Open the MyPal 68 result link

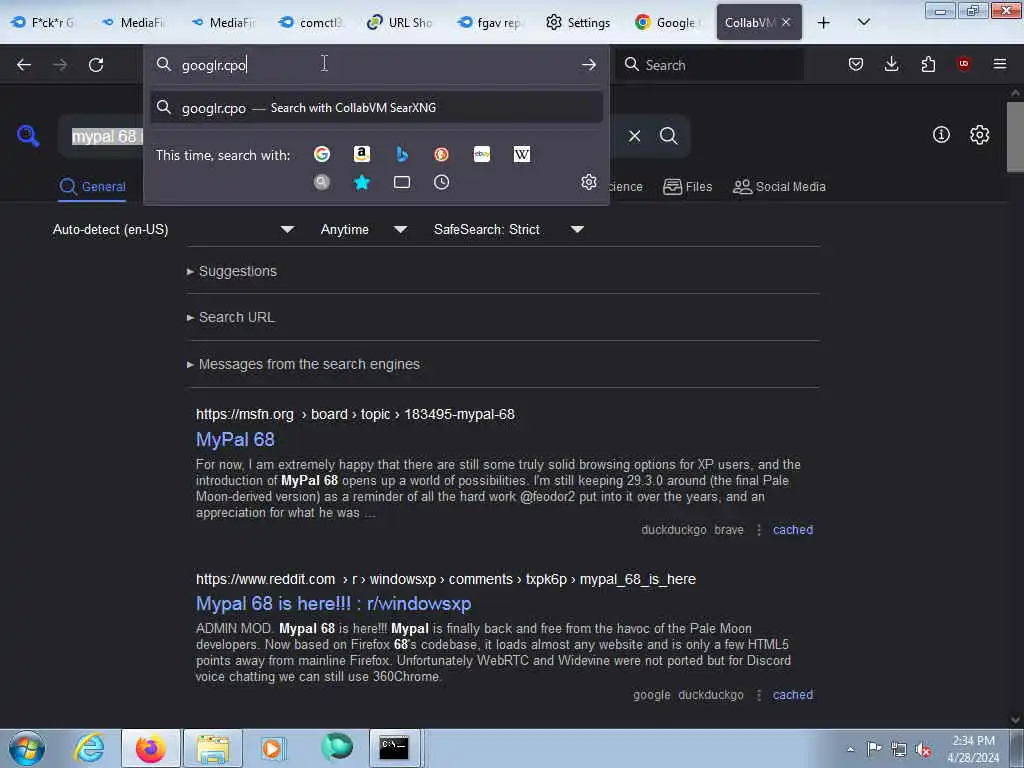click(x=235, y=440)
